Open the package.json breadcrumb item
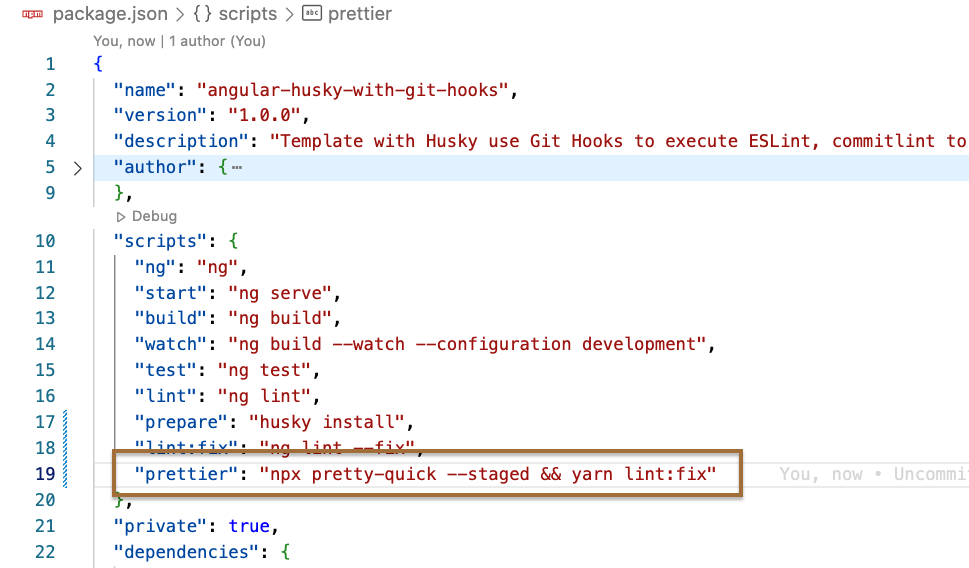 (x=110, y=14)
